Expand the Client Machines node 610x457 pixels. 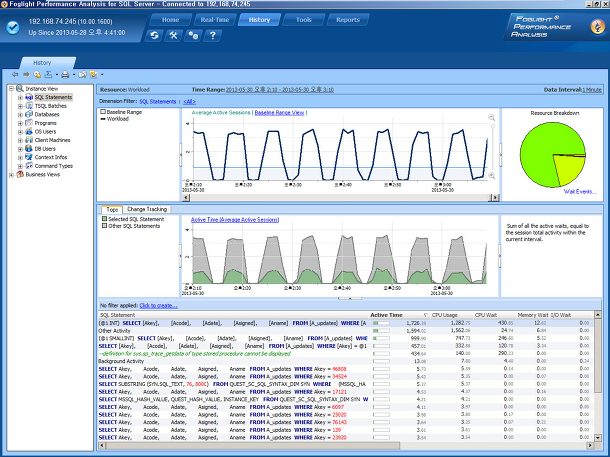coord(20,140)
